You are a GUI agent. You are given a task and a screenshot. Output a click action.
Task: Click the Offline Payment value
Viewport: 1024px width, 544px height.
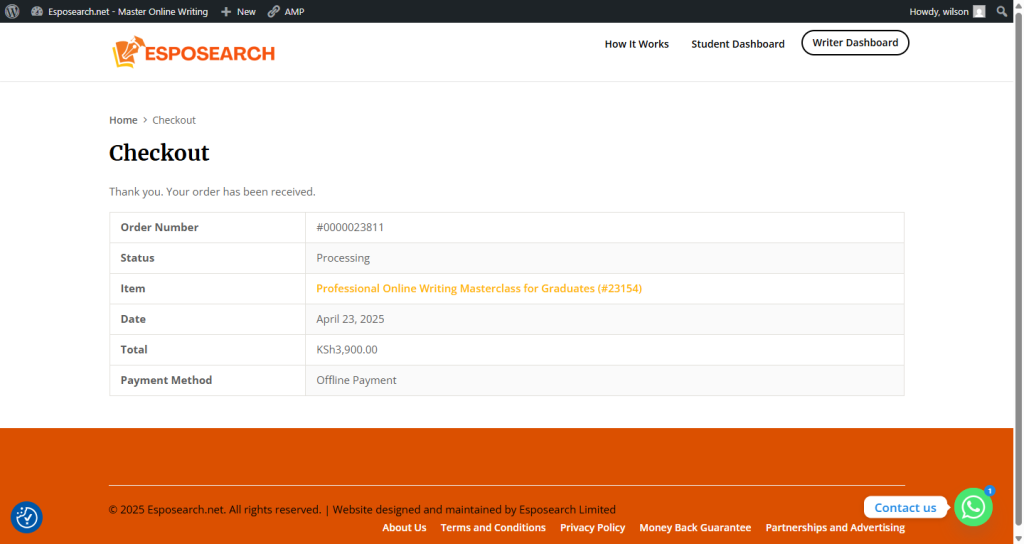356,380
